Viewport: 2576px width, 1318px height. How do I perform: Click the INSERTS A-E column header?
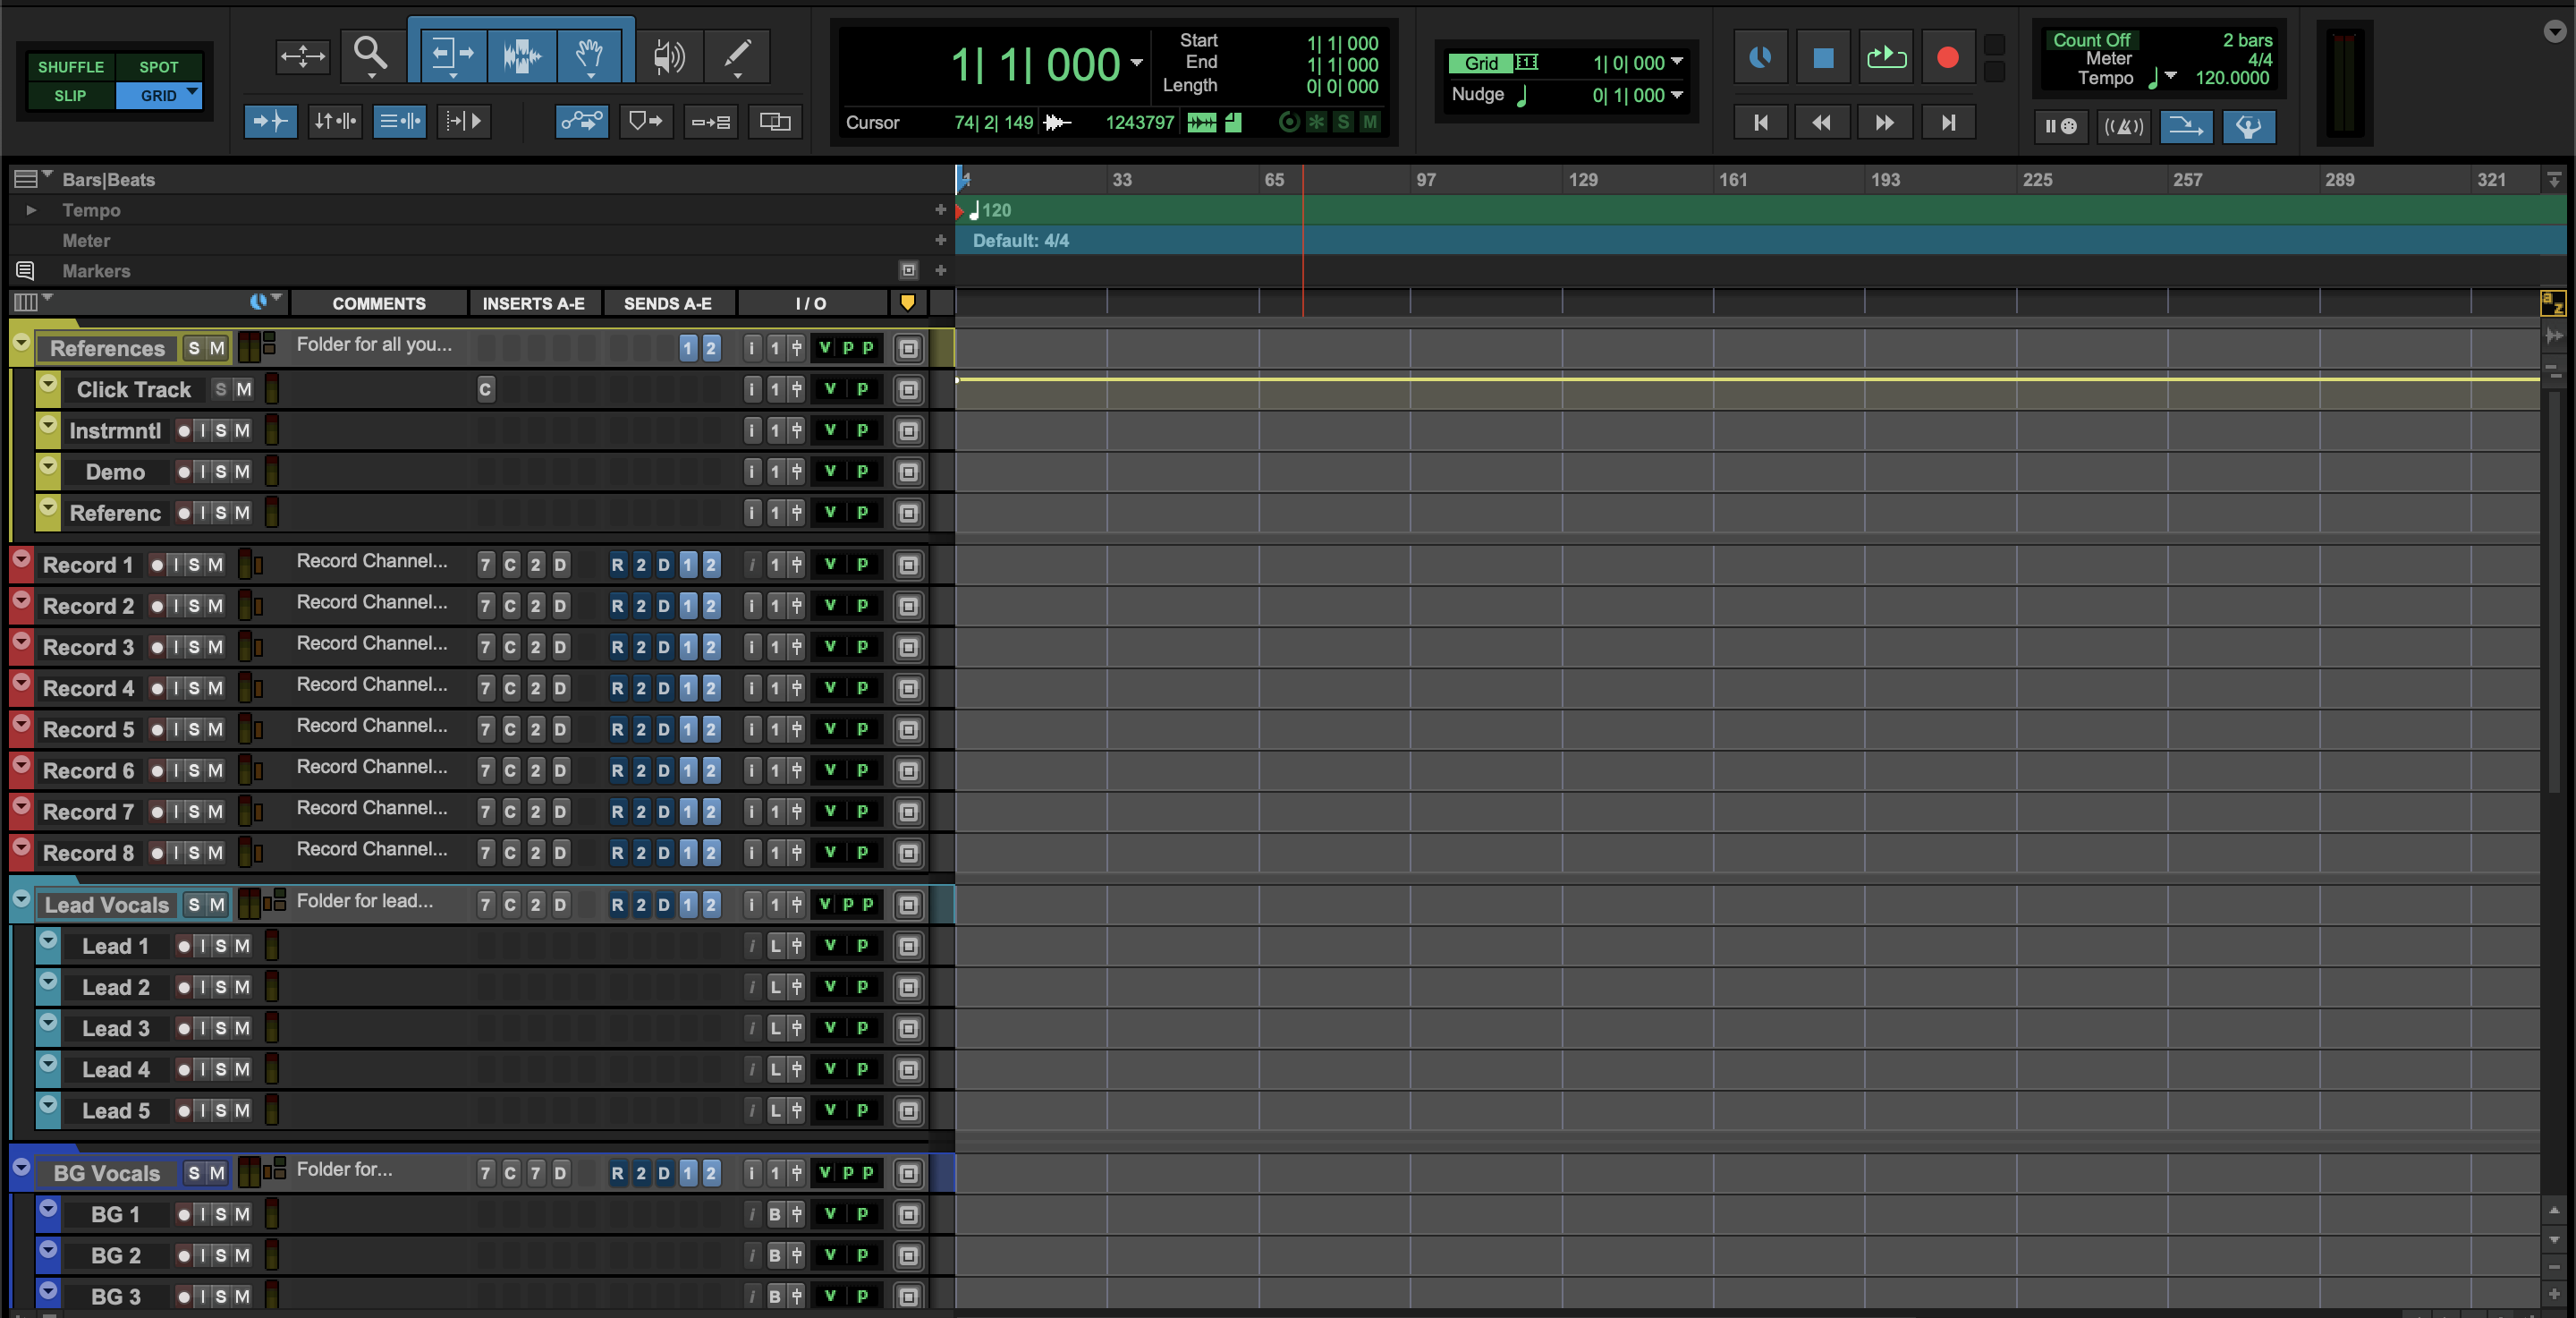[533, 303]
